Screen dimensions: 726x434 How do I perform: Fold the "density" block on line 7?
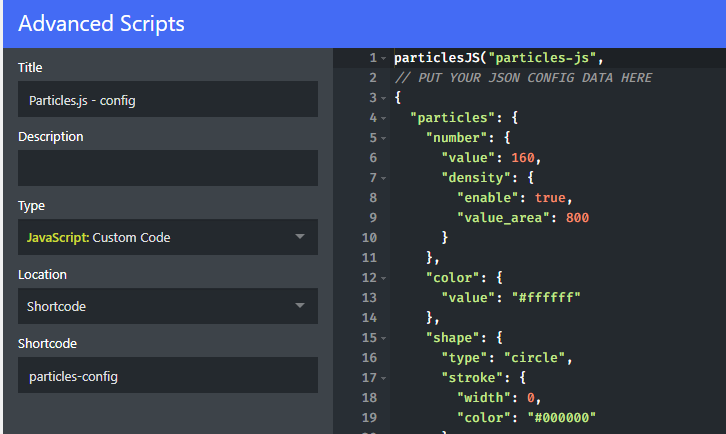(x=383, y=178)
